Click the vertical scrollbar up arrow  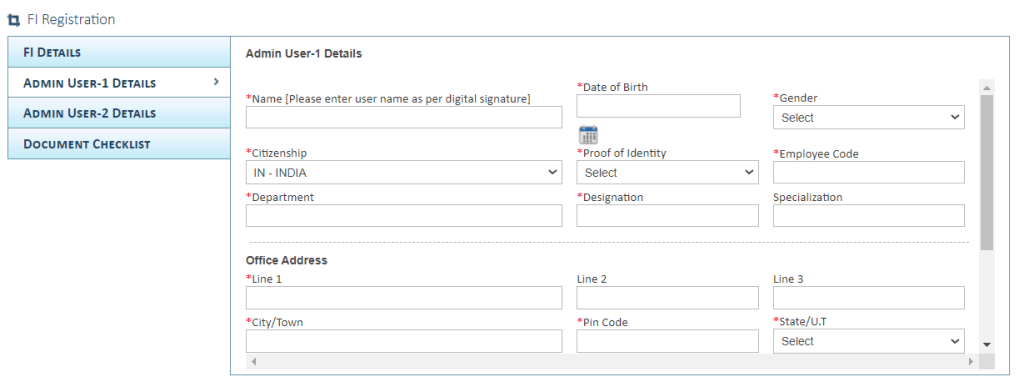tap(987, 87)
